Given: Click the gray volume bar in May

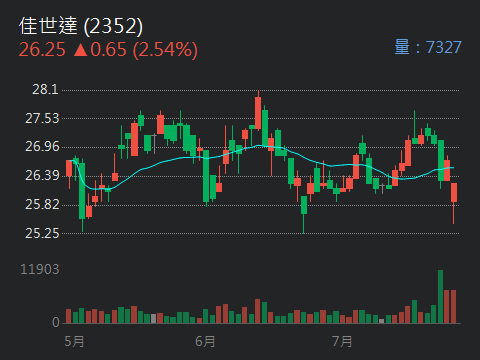Looking at the screenshot, I should tap(153, 319).
